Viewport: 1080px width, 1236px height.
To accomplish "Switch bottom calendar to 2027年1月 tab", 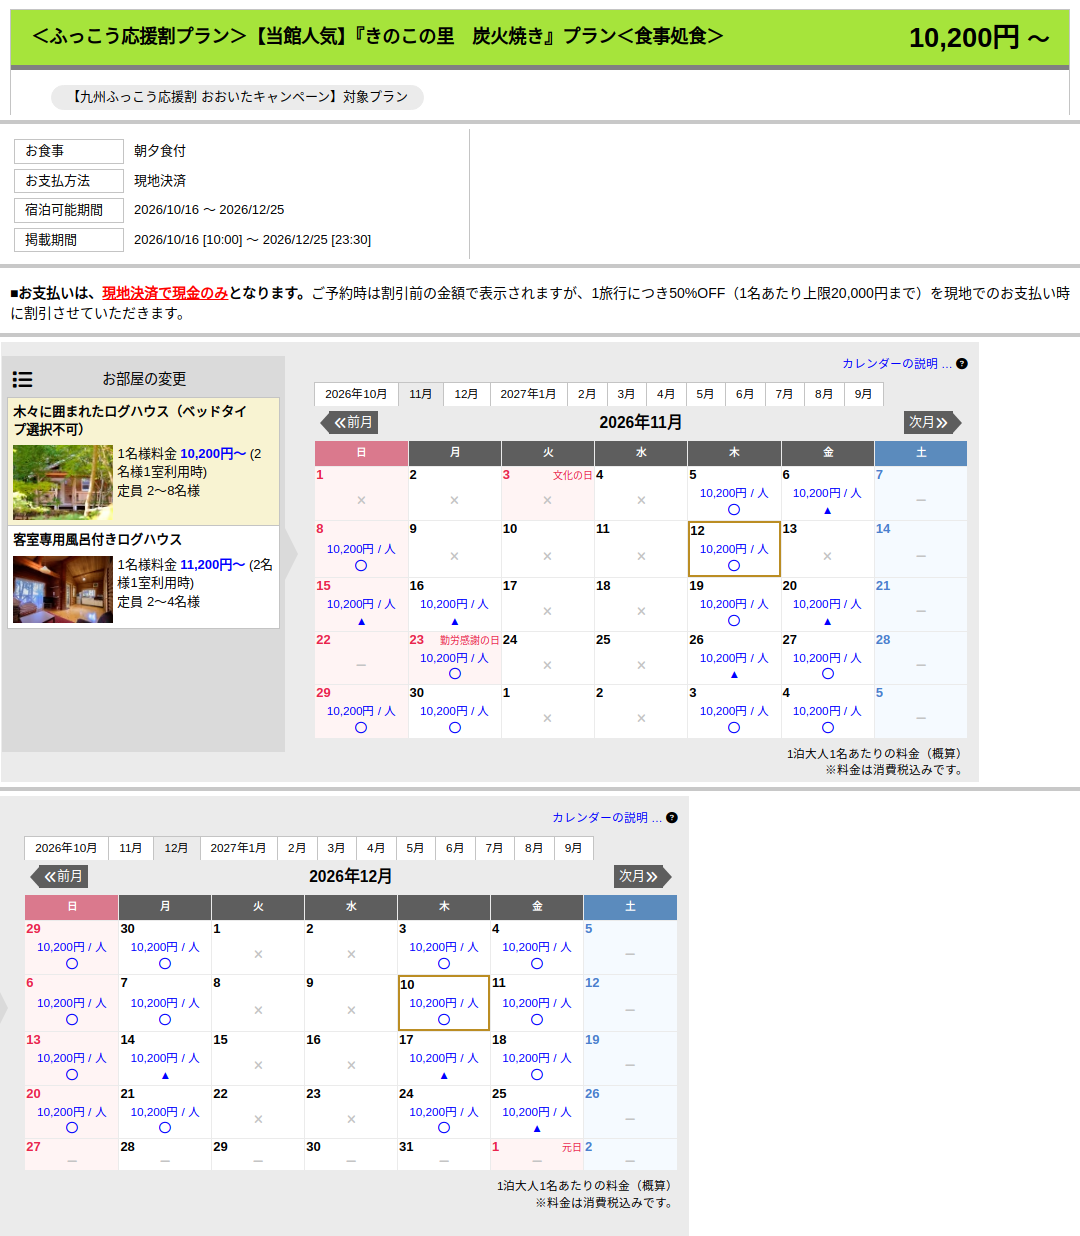I will [238, 848].
